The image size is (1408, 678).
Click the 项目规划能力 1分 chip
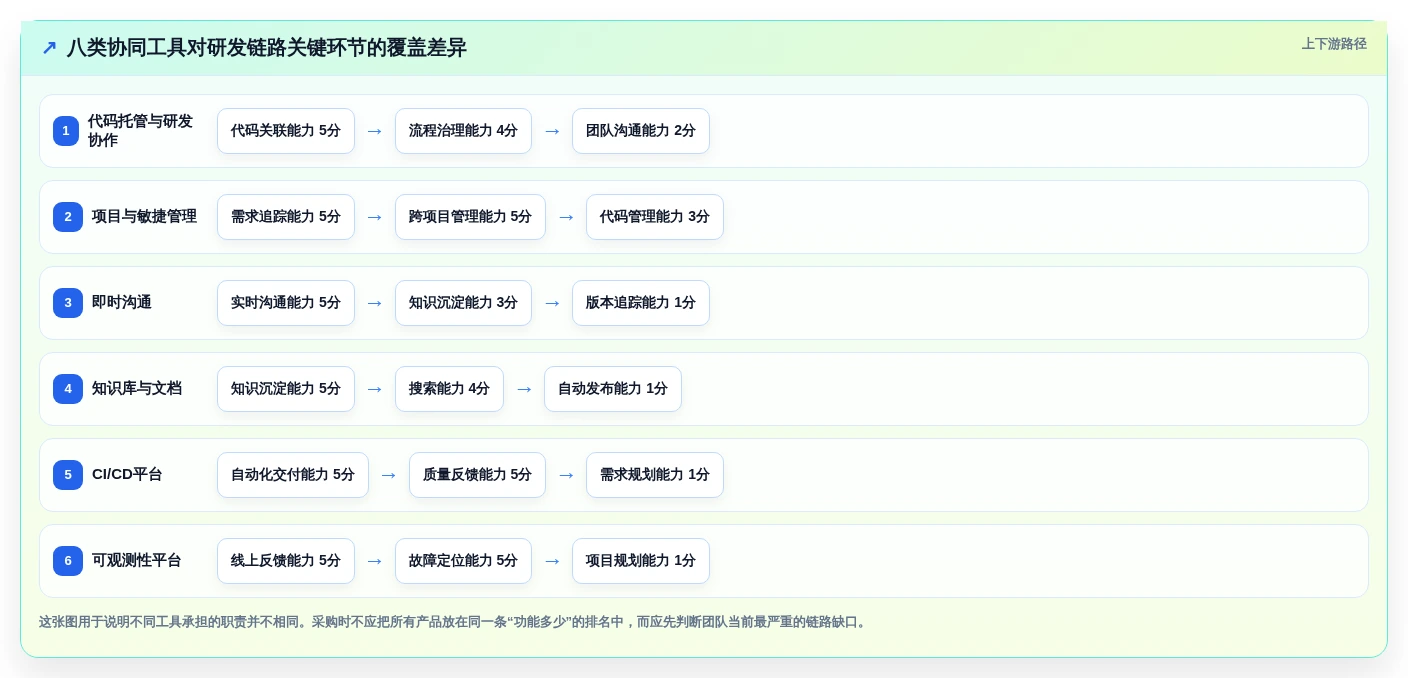click(x=641, y=561)
